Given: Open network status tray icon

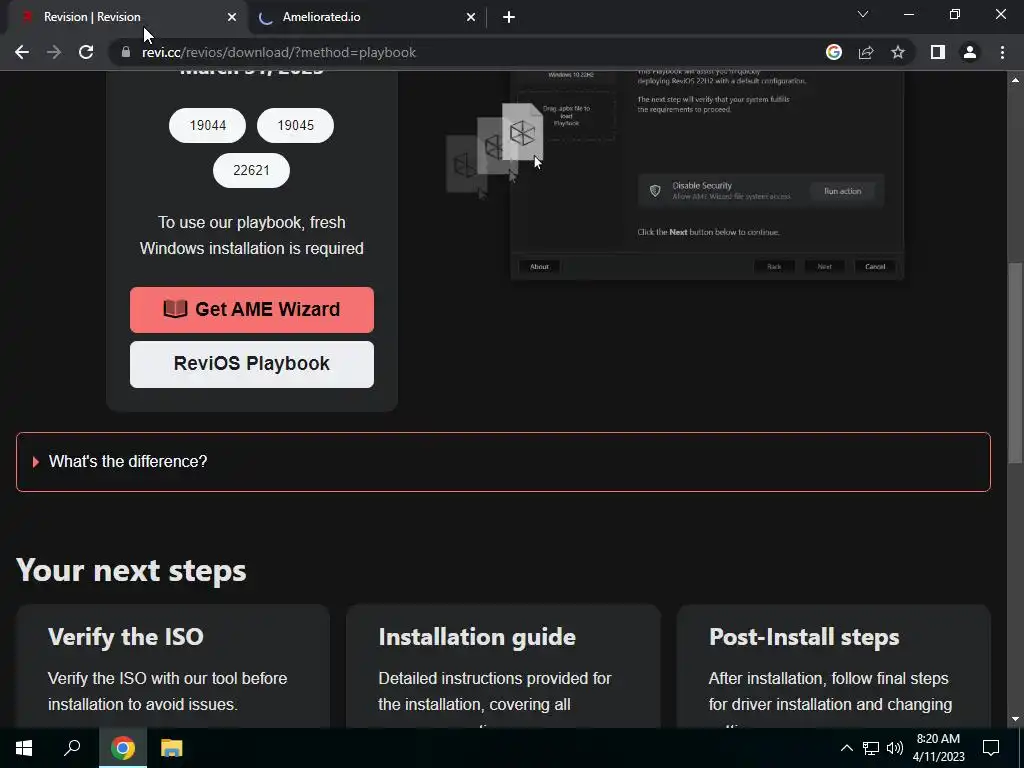Looking at the screenshot, I should [871, 748].
